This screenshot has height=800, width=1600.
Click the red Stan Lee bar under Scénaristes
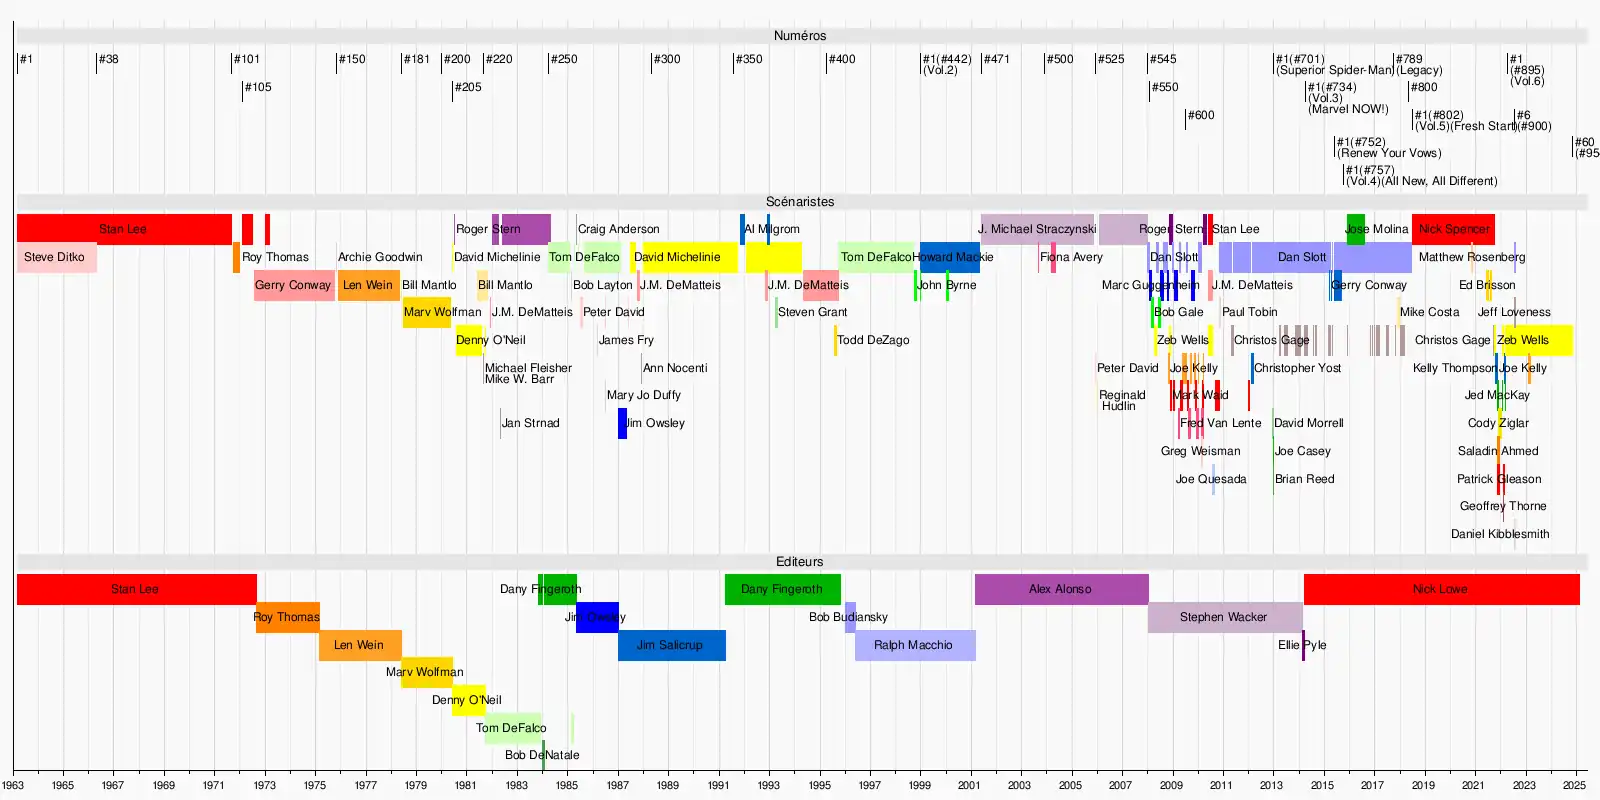click(123, 229)
